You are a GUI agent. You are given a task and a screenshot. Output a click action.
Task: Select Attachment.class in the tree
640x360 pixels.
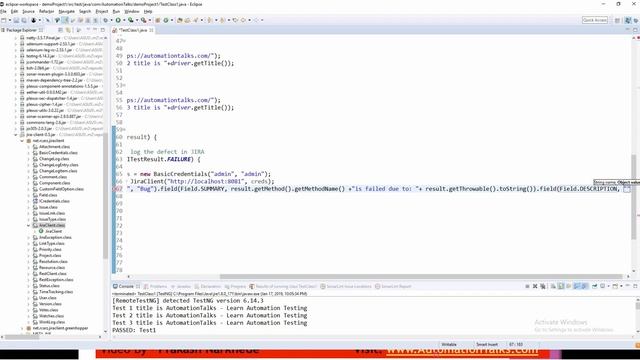pyautogui.click(x=54, y=147)
